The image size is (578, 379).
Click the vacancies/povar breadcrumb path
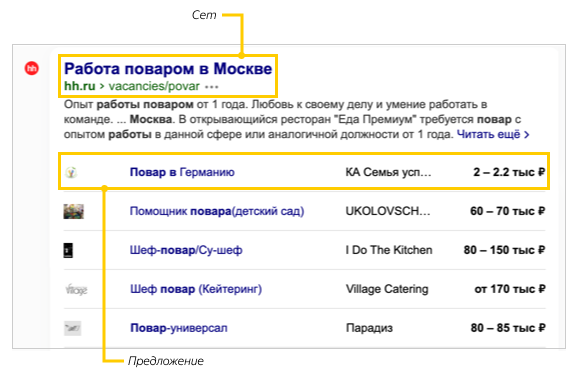[x=154, y=86]
